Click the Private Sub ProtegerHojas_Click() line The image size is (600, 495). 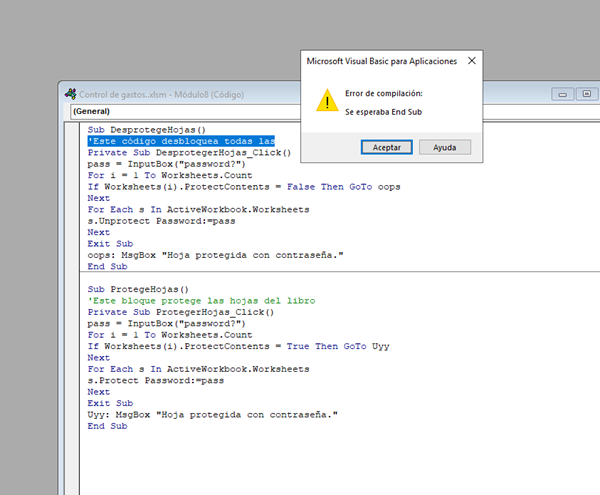click(180, 312)
